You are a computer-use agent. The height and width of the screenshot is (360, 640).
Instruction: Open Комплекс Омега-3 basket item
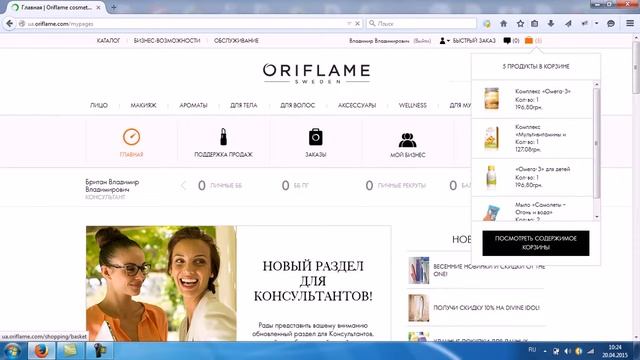[543, 91]
